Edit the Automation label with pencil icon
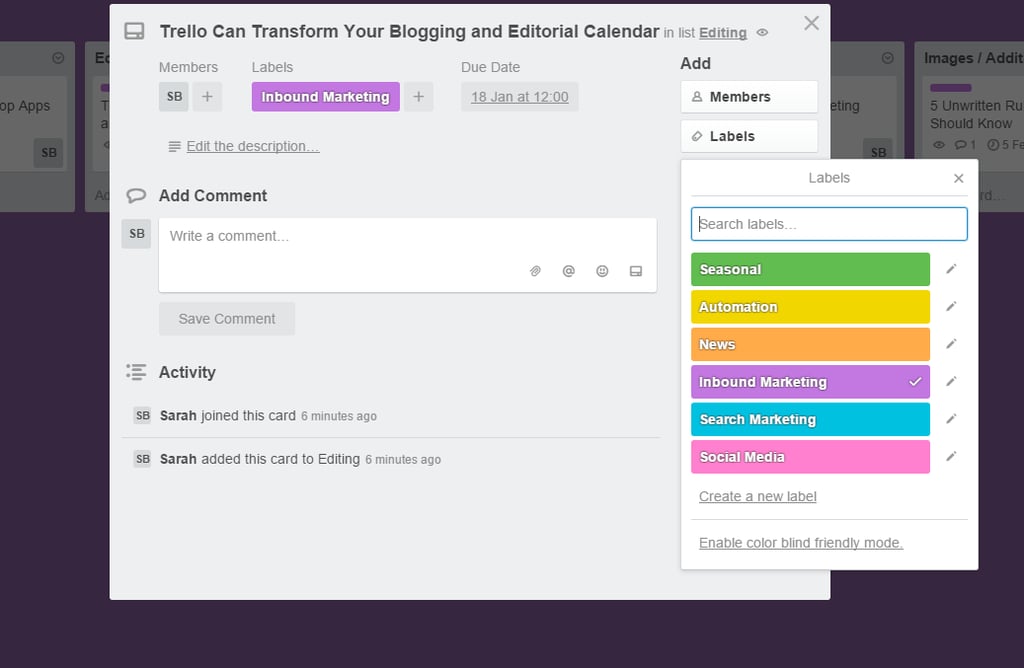Image resolution: width=1024 pixels, height=668 pixels. pyautogui.click(x=952, y=306)
